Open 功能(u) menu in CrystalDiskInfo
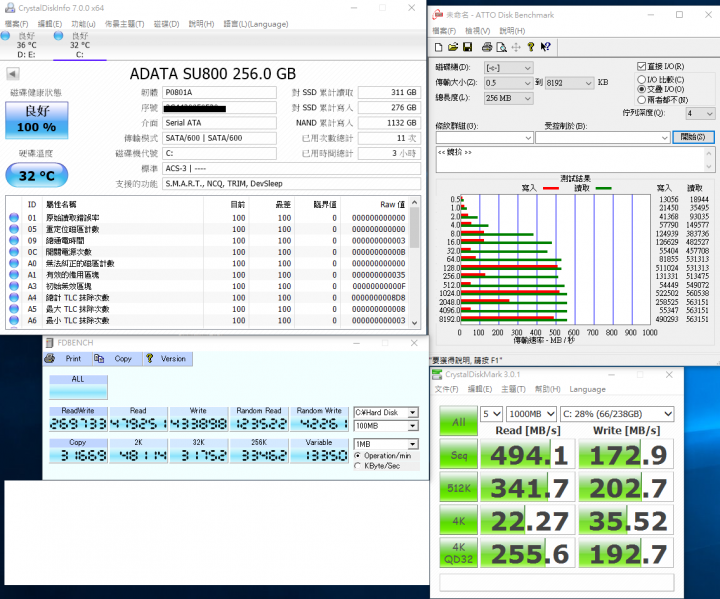The width and height of the screenshot is (720, 599). 83,24
